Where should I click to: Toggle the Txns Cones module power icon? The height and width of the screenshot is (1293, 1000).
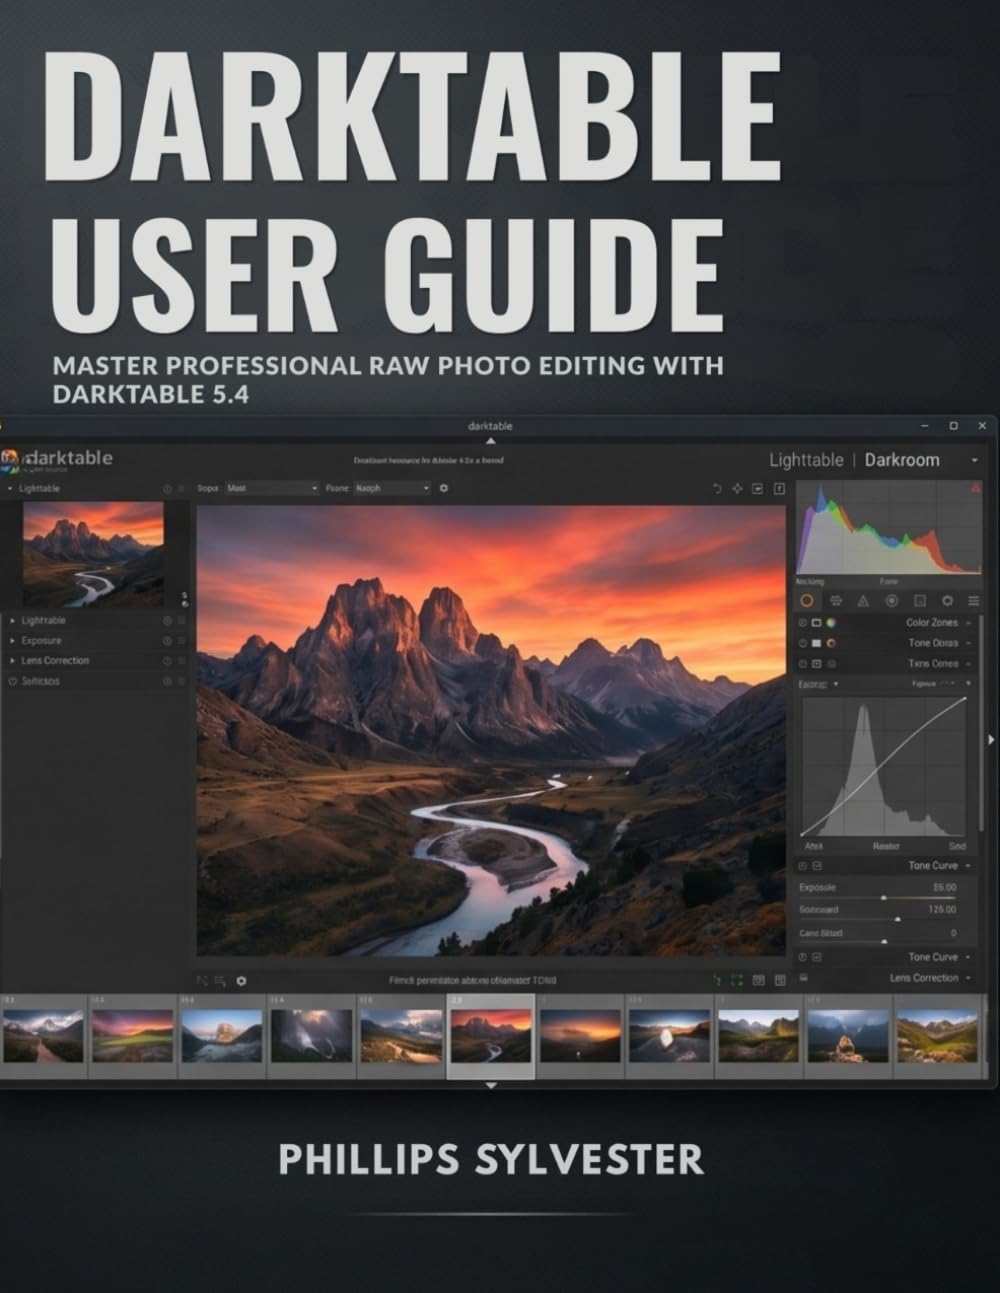803,664
